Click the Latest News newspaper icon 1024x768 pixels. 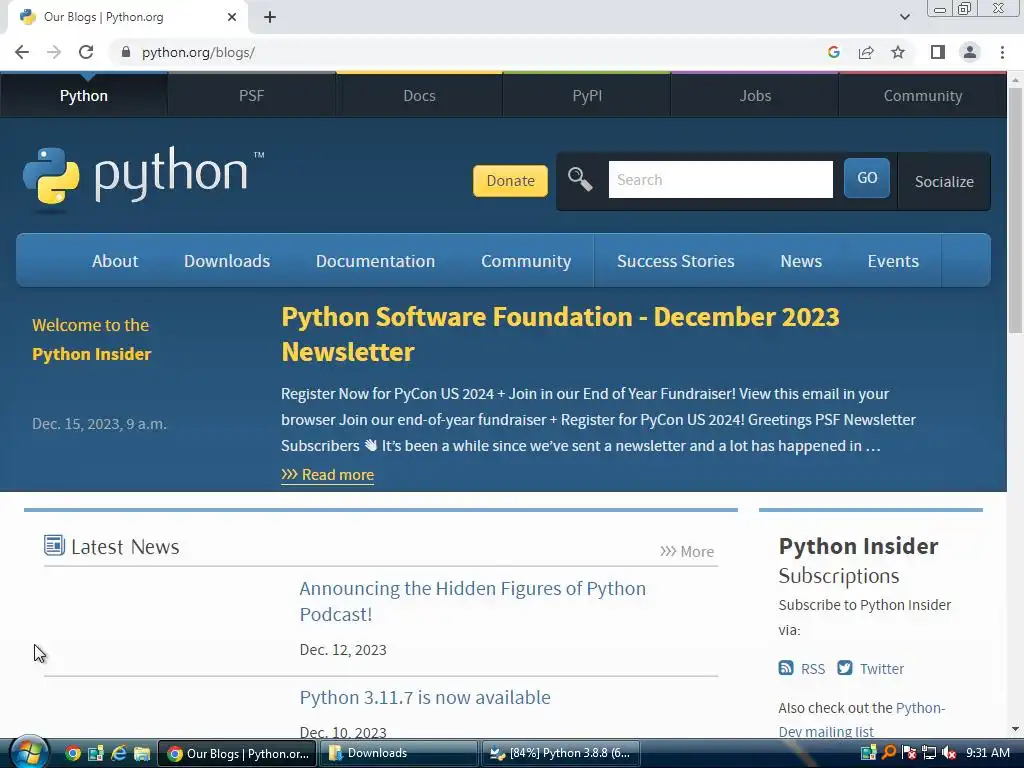[54, 545]
